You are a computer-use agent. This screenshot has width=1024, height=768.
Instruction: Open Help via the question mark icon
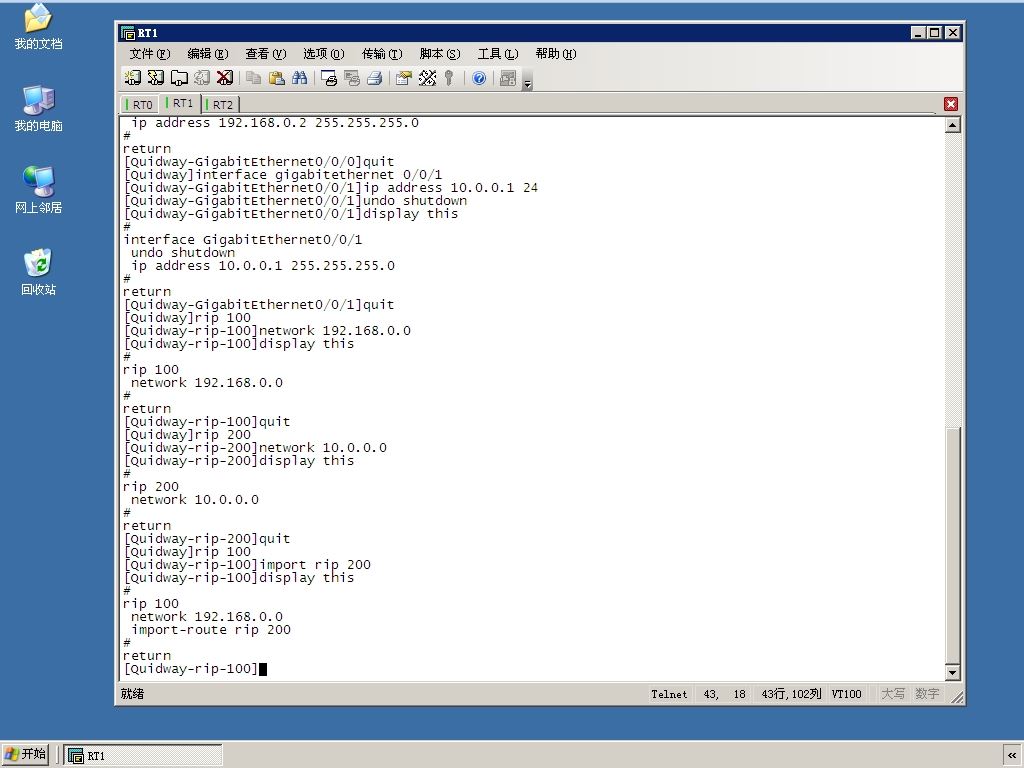[479, 78]
